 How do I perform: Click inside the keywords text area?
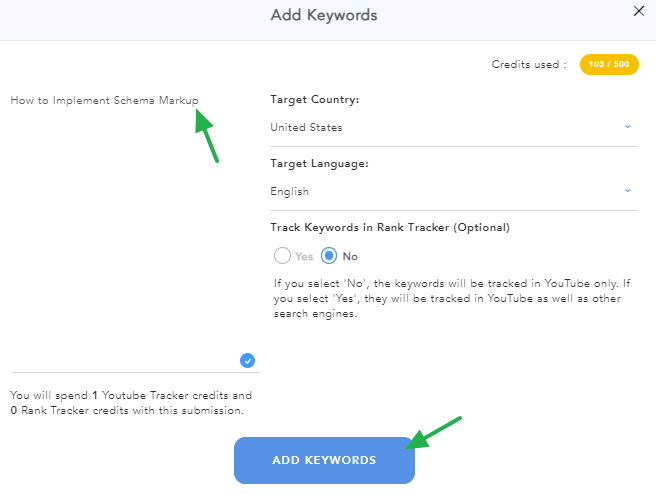pos(135,232)
